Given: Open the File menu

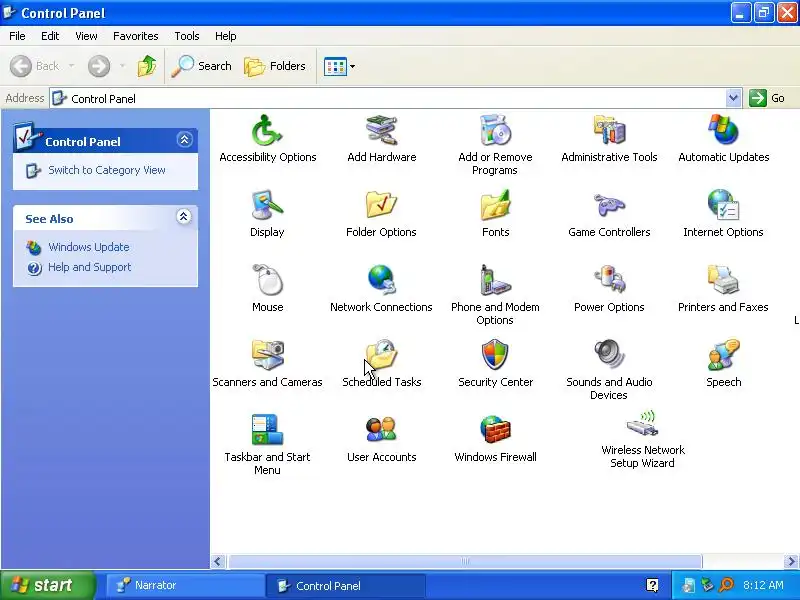Looking at the screenshot, I should click(17, 36).
